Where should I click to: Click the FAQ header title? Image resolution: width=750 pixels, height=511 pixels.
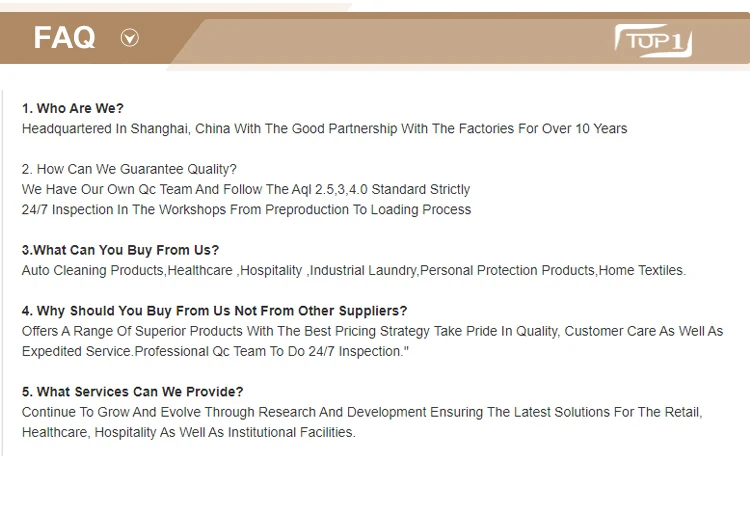64,38
